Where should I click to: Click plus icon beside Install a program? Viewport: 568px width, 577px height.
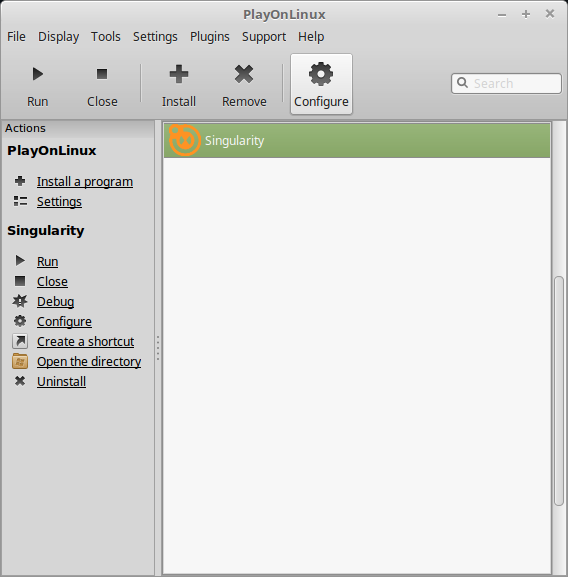tap(20, 181)
